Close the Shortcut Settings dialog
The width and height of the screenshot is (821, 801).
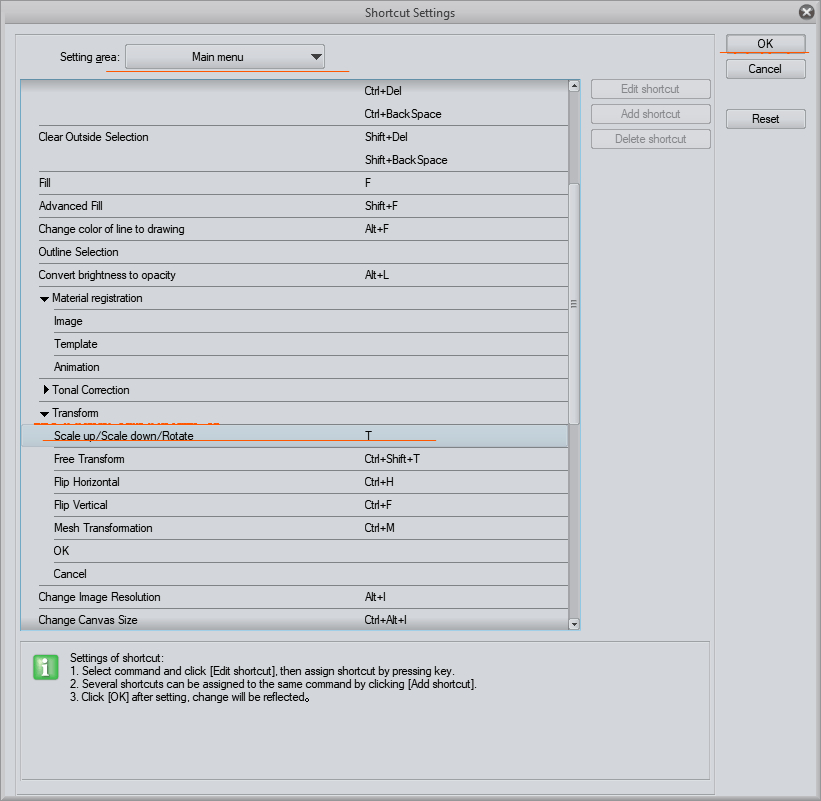(806, 12)
